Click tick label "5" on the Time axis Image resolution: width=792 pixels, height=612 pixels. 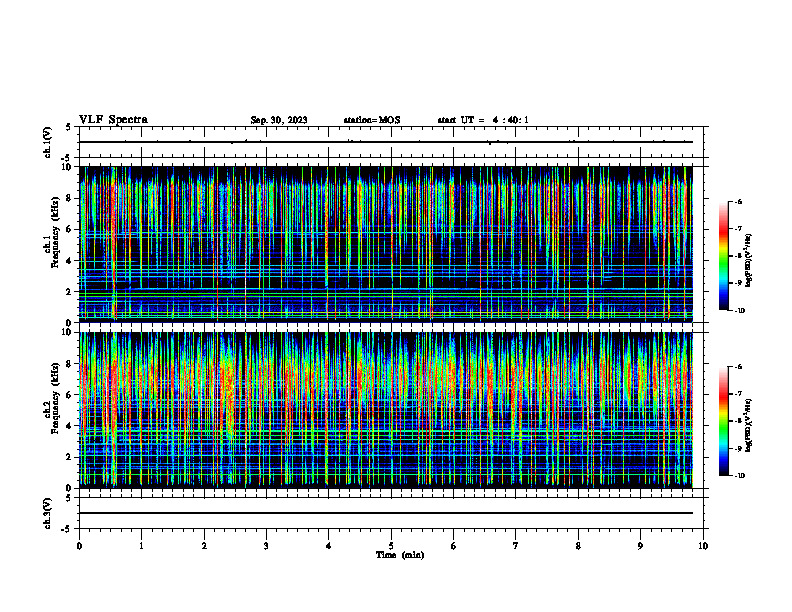(x=391, y=546)
